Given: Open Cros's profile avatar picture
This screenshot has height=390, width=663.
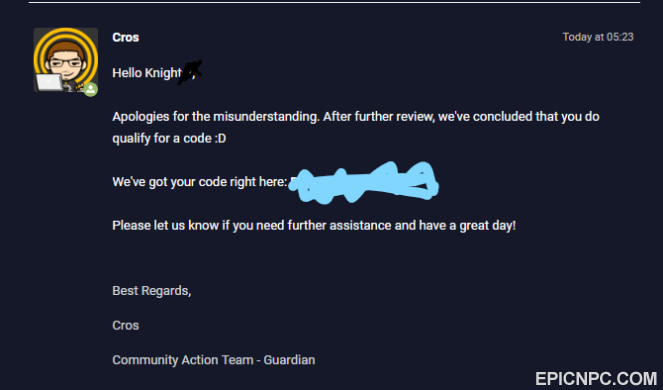Looking at the screenshot, I should pyautogui.click(x=66, y=60).
